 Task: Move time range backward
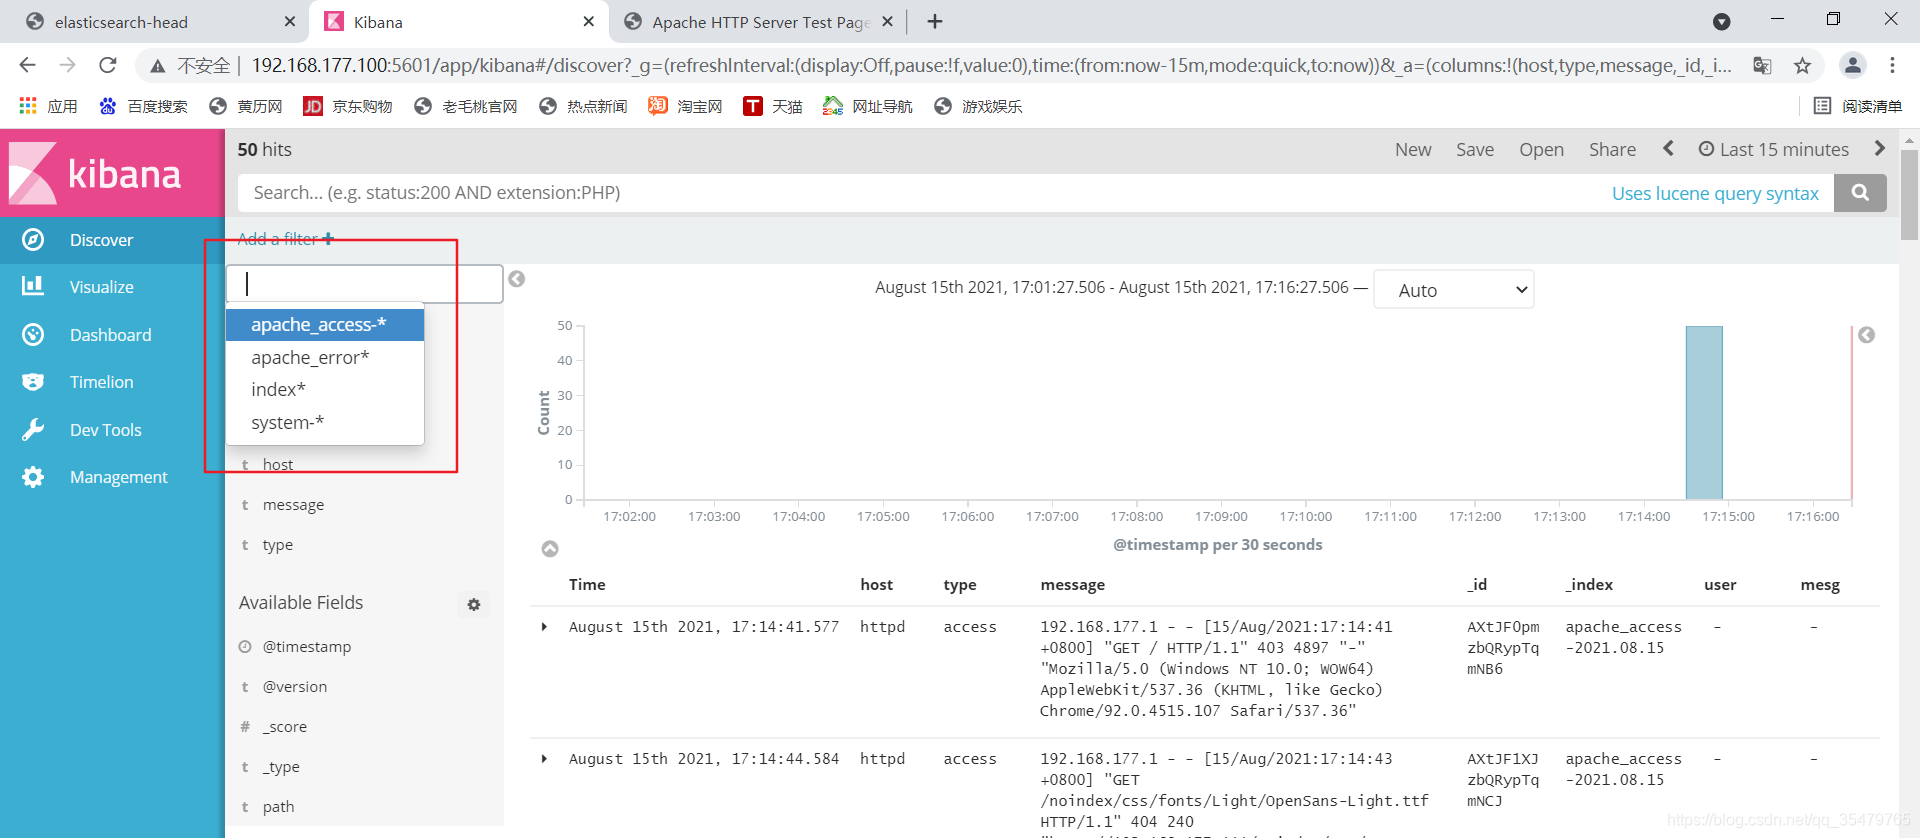pyautogui.click(x=1668, y=148)
